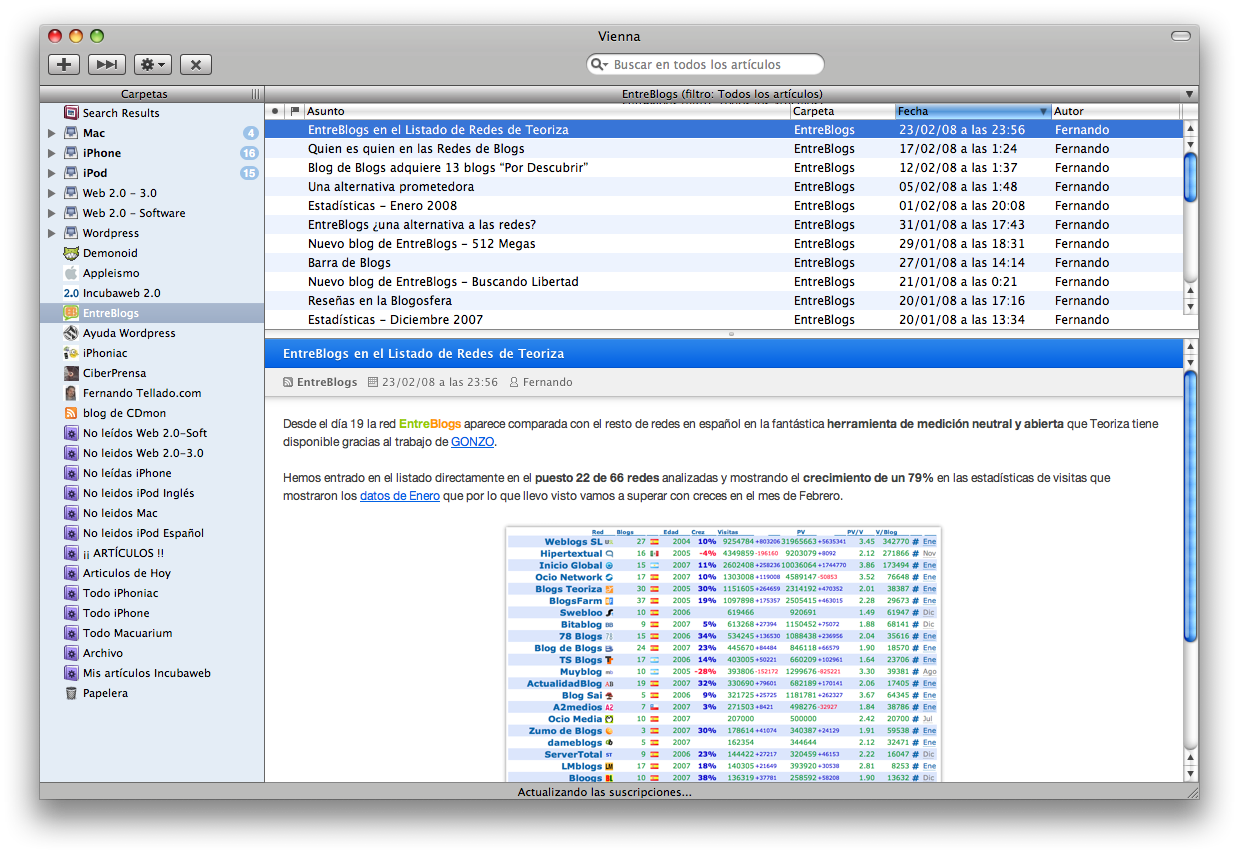Toggle toolbar visibility with the pill button
This screenshot has width=1239, height=854.
(1181, 36)
